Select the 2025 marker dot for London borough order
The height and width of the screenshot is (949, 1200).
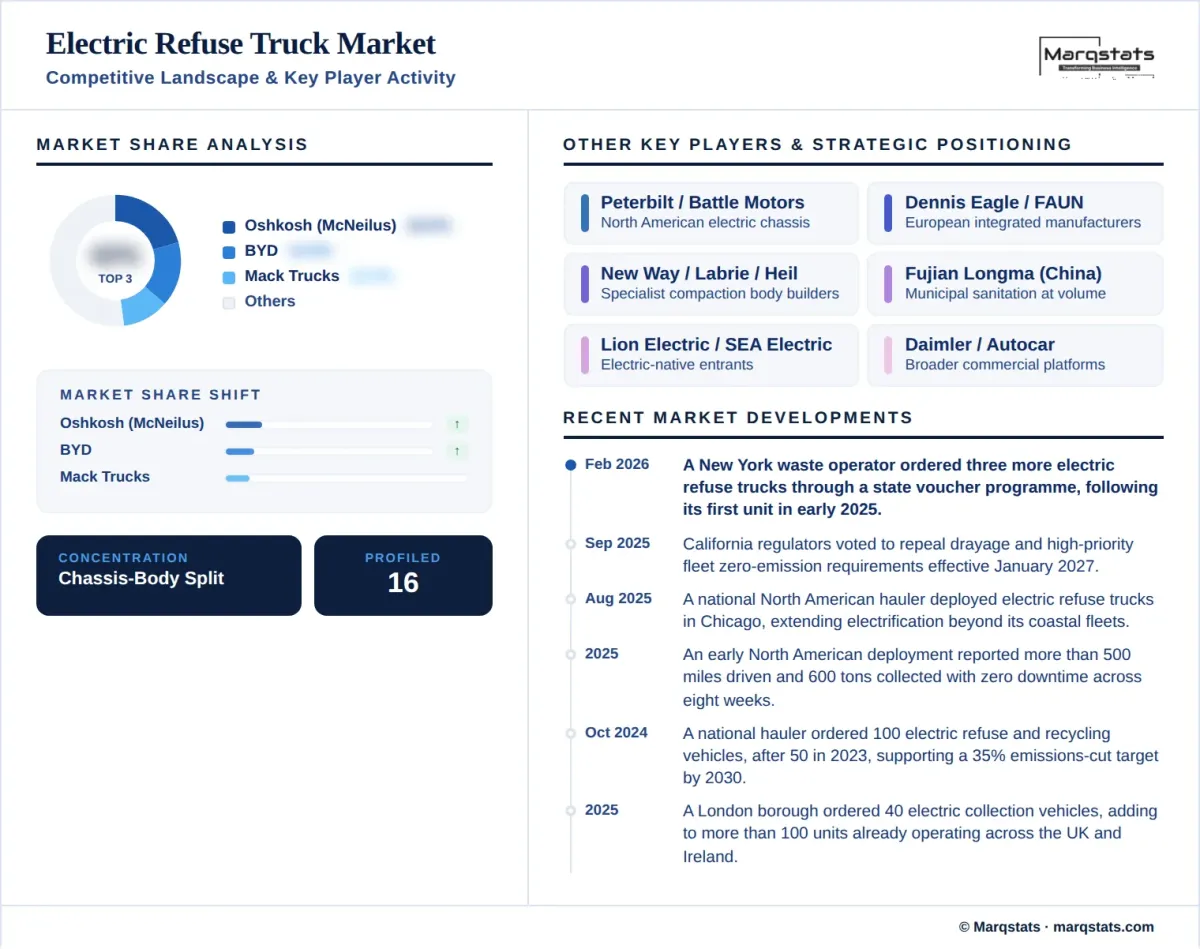570,810
